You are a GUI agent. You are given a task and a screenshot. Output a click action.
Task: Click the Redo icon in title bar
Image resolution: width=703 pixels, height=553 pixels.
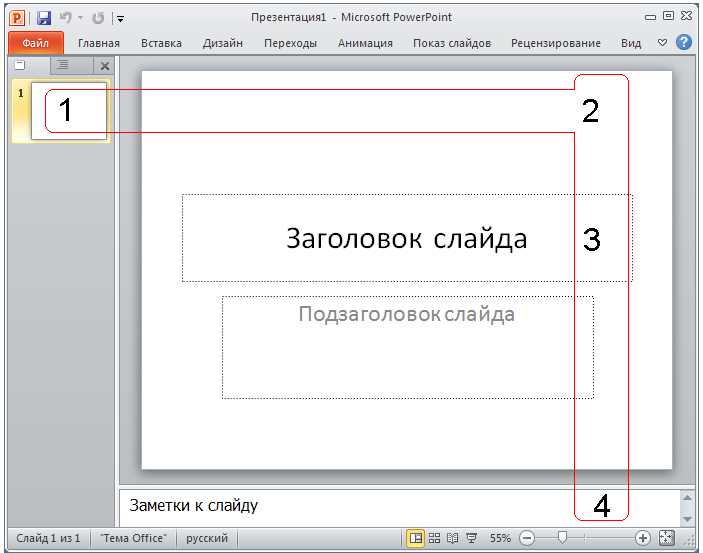(97, 17)
